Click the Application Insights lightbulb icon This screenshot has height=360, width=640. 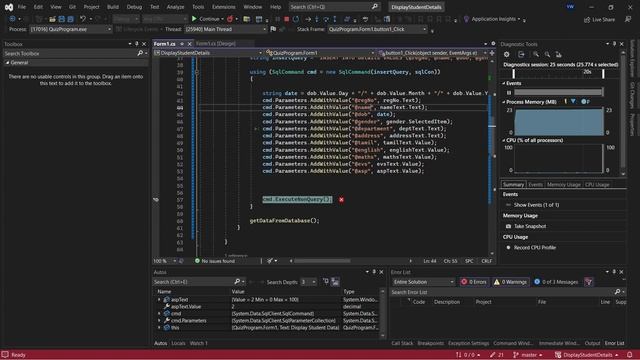[x=466, y=19]
